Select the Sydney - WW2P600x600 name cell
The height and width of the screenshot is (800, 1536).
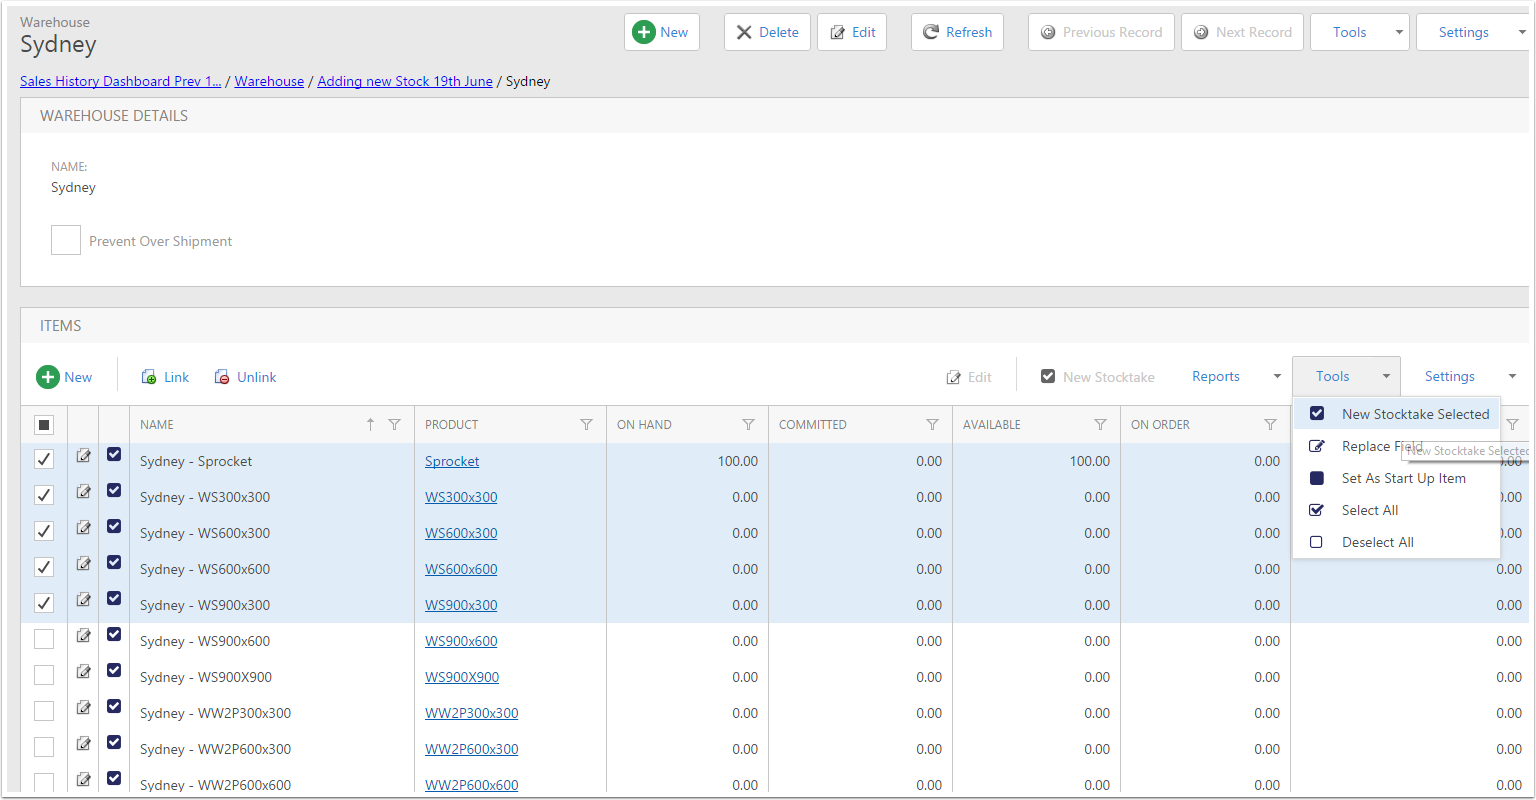(x=272, y=785)
